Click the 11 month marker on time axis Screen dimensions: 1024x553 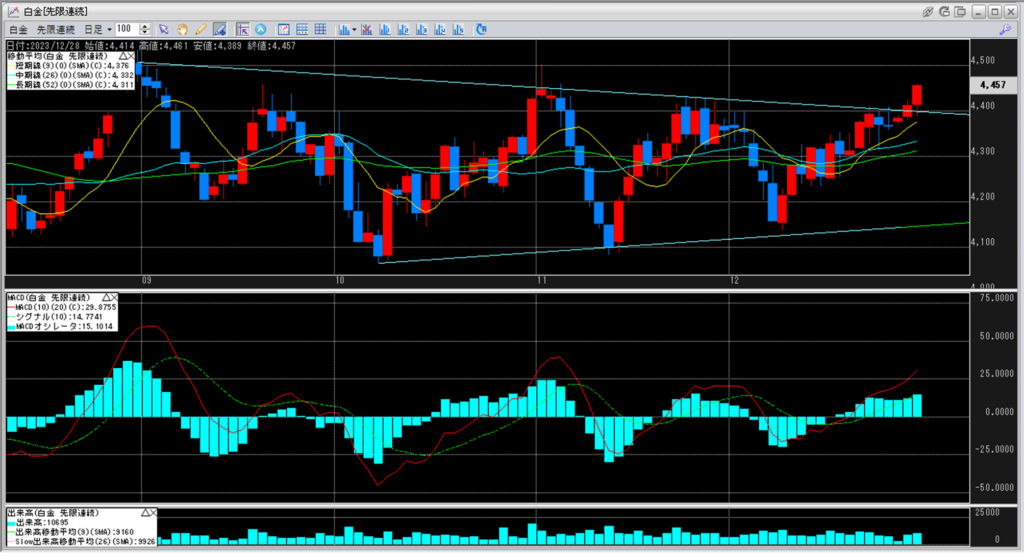tap(541, 281)
